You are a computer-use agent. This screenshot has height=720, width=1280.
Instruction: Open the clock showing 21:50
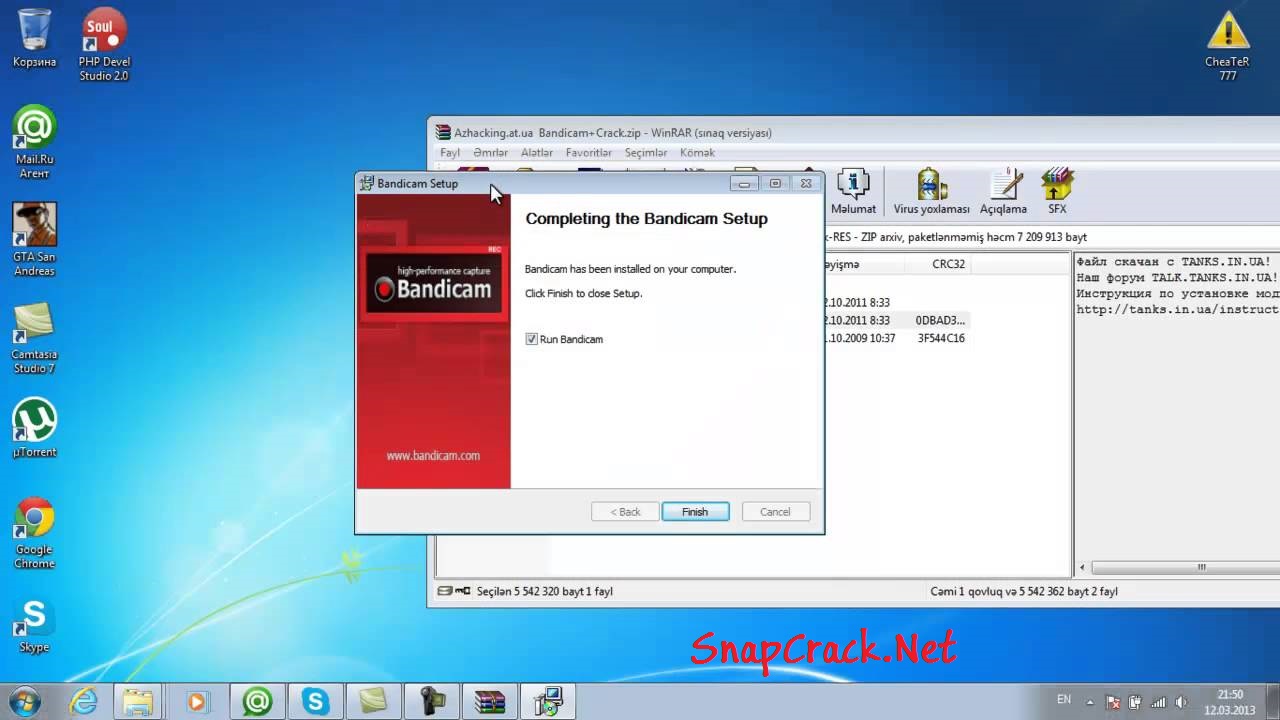[1230, 702]
